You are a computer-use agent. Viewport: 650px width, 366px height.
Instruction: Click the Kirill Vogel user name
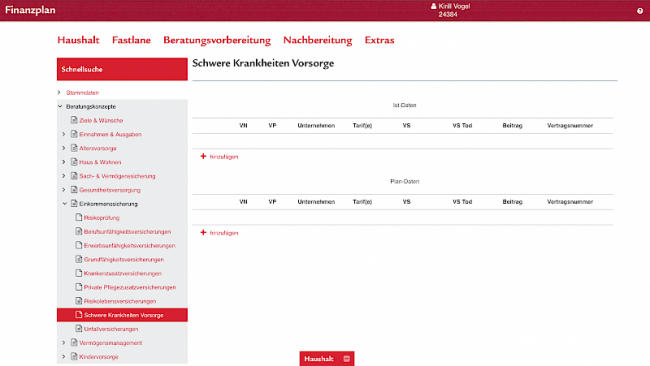[454, 6]
